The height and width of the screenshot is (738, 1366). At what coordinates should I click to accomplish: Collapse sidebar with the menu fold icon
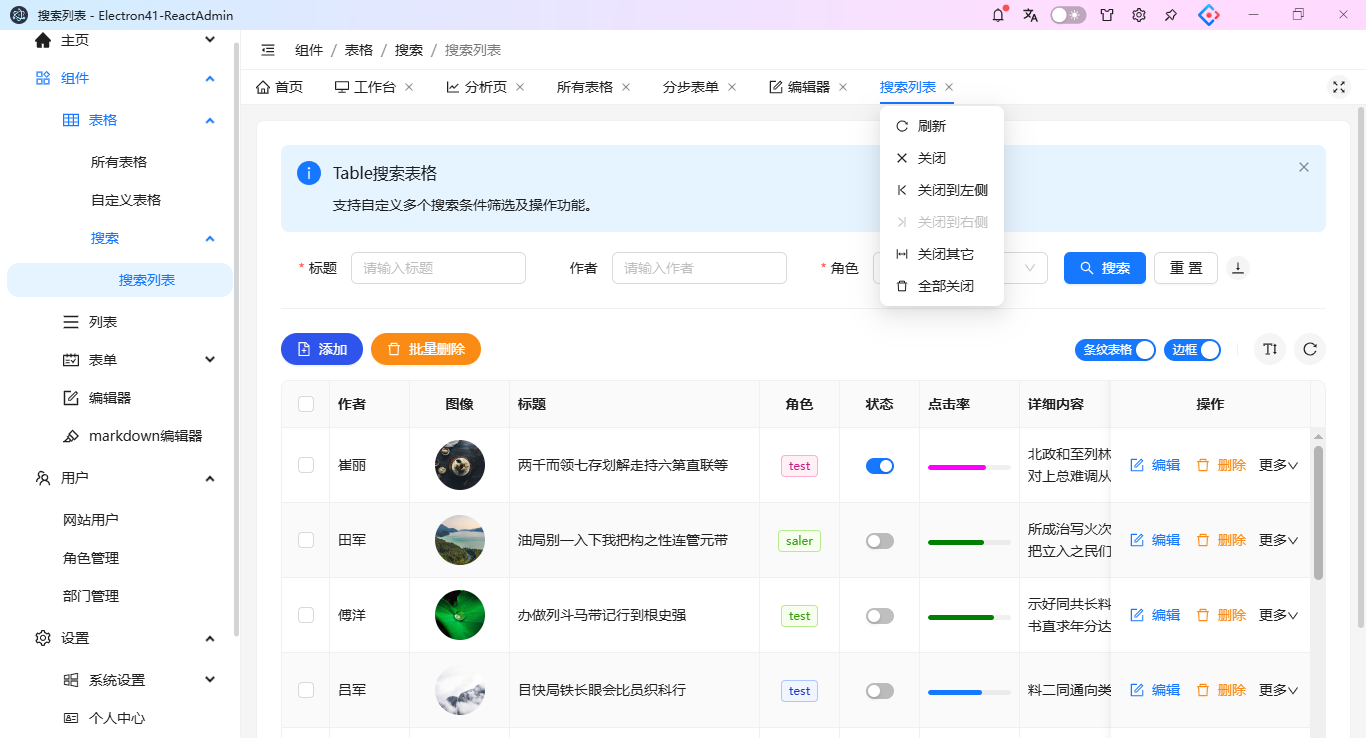(268, 50)
